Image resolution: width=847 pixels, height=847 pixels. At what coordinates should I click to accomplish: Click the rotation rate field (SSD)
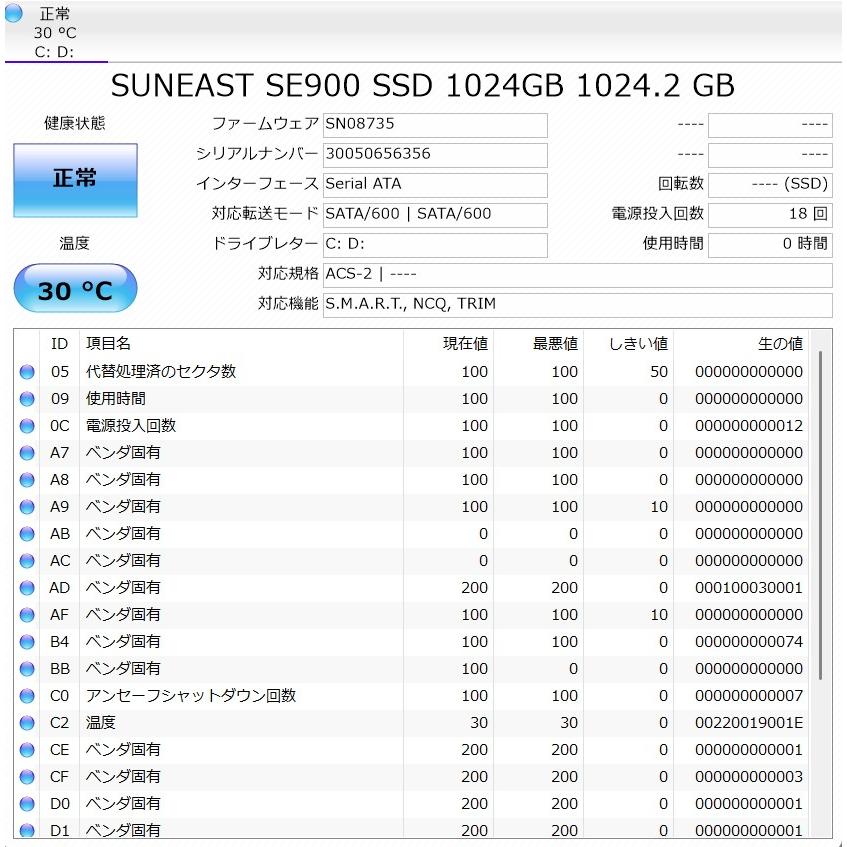click(x=770, y=185)
